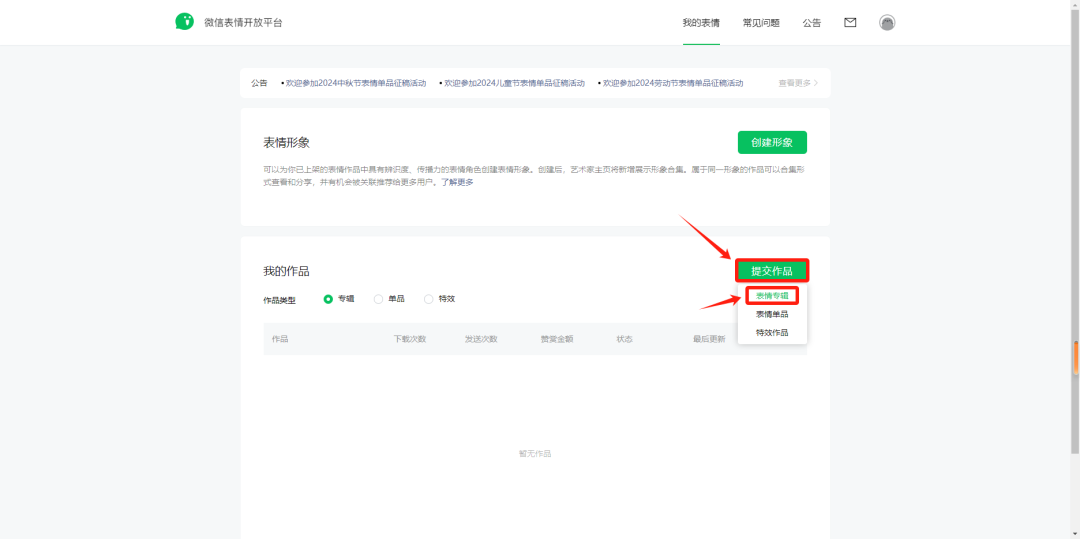Click the WeChat sticker platform logo

185,22
